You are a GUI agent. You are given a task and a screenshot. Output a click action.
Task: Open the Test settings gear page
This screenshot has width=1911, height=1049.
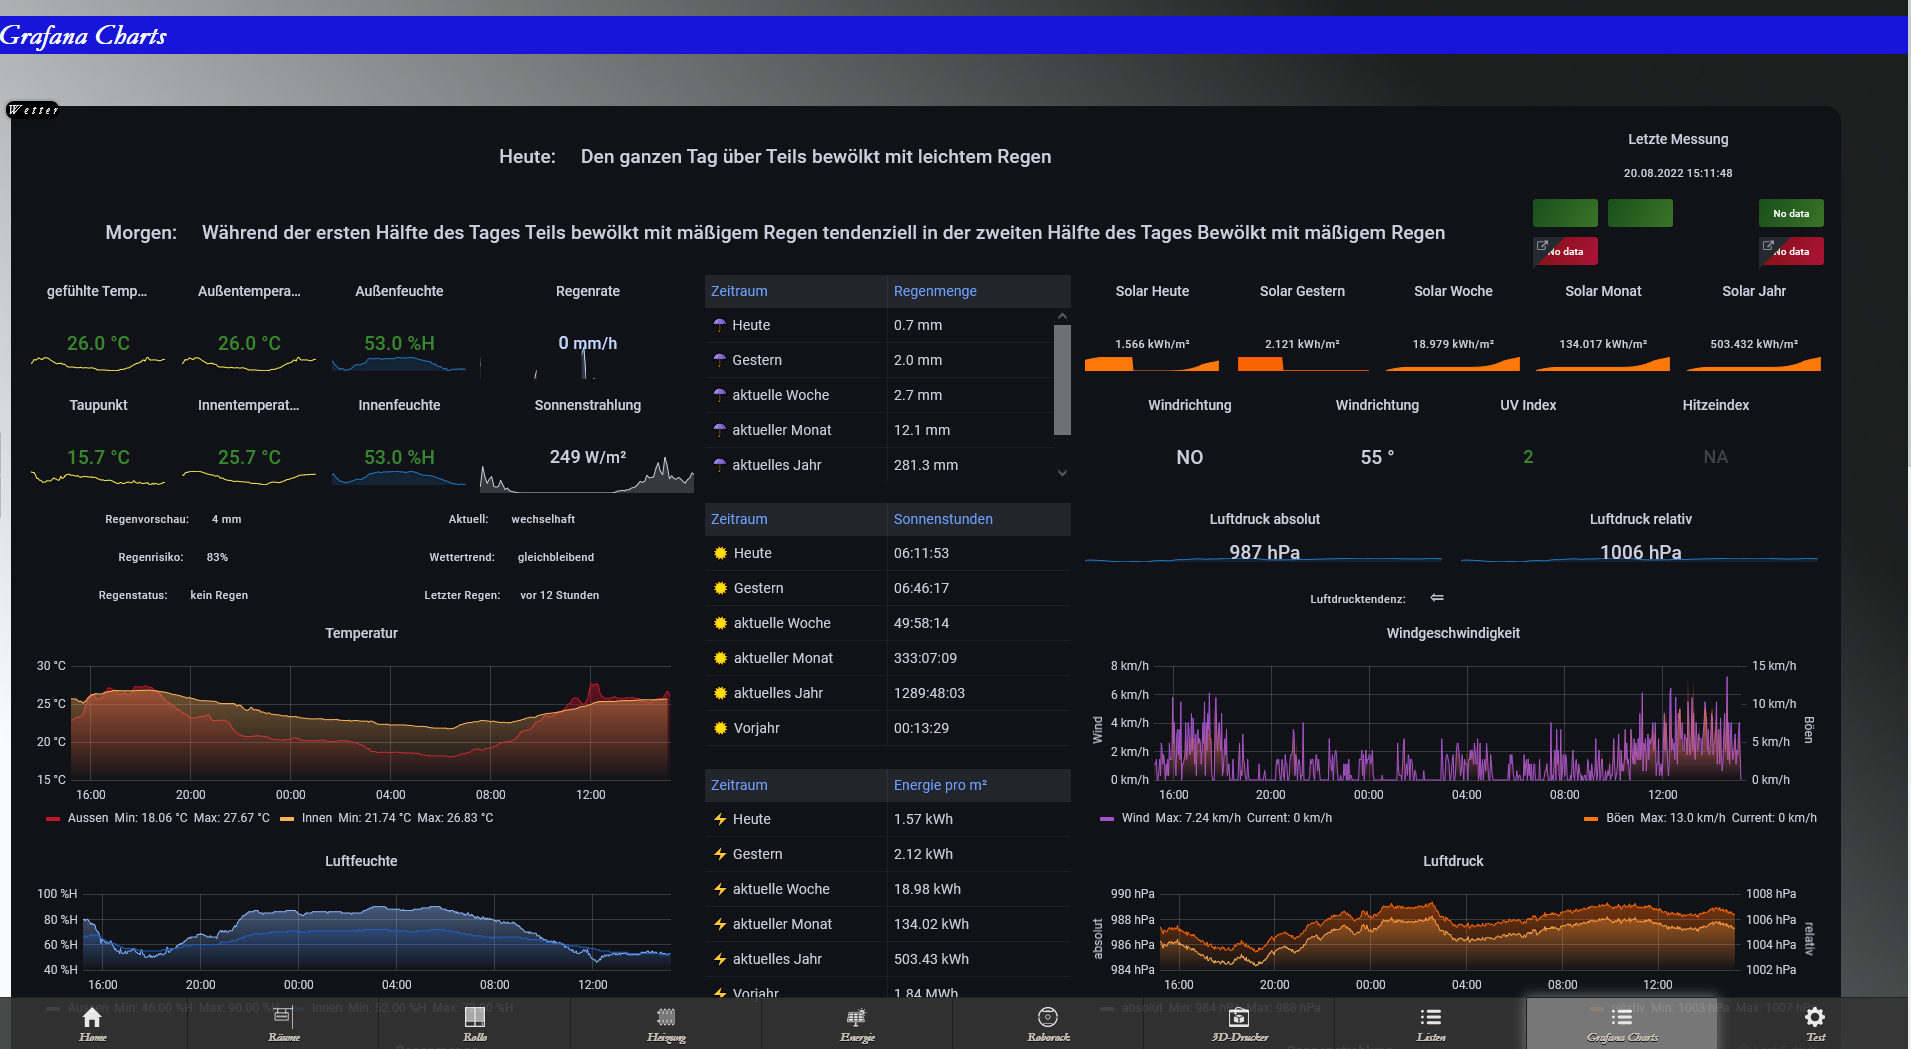[x=1814, y=1023]
